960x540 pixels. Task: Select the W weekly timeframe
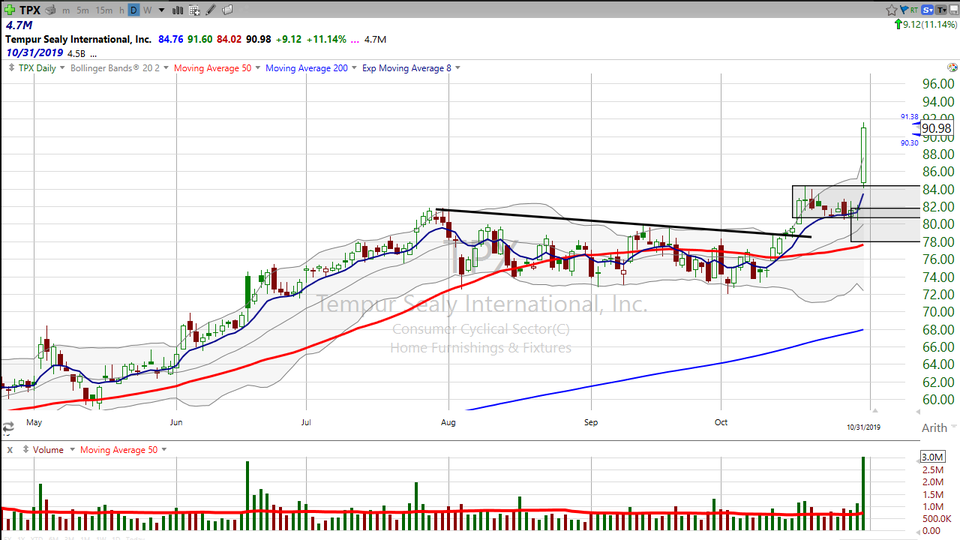click(148, 10)
